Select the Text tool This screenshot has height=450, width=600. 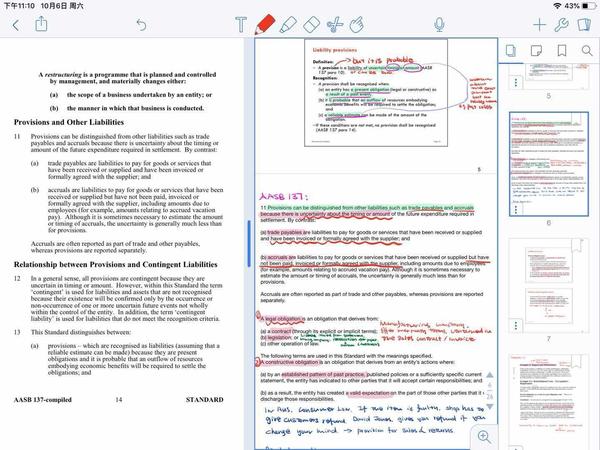click(x=241, y=25)
